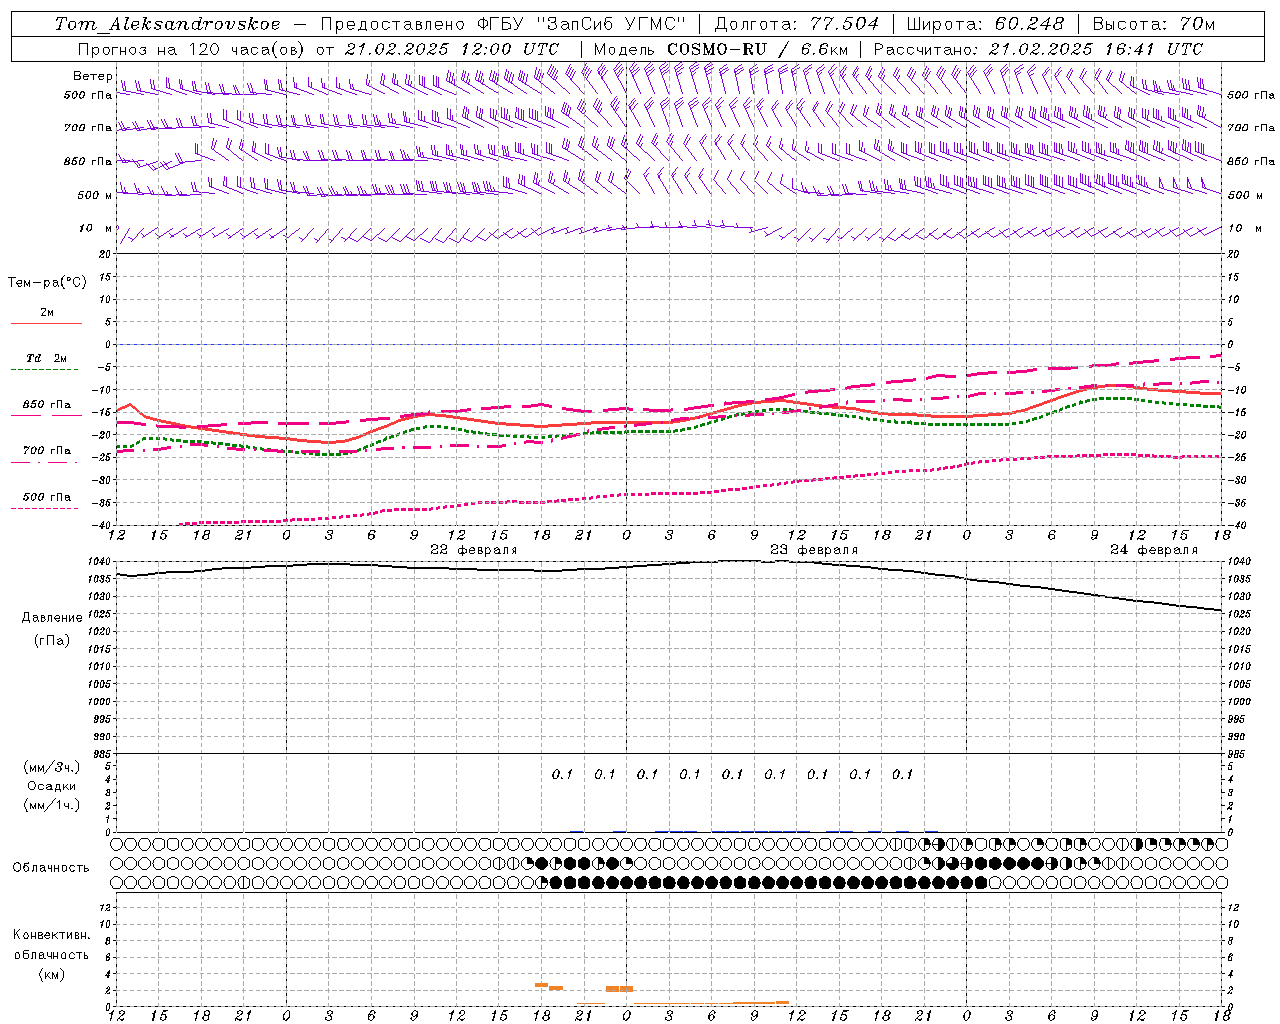Select the "22 февраля" date label
Viewport: 1280px width, 1024px height.
pyautogui.click(x=474, y=550)
